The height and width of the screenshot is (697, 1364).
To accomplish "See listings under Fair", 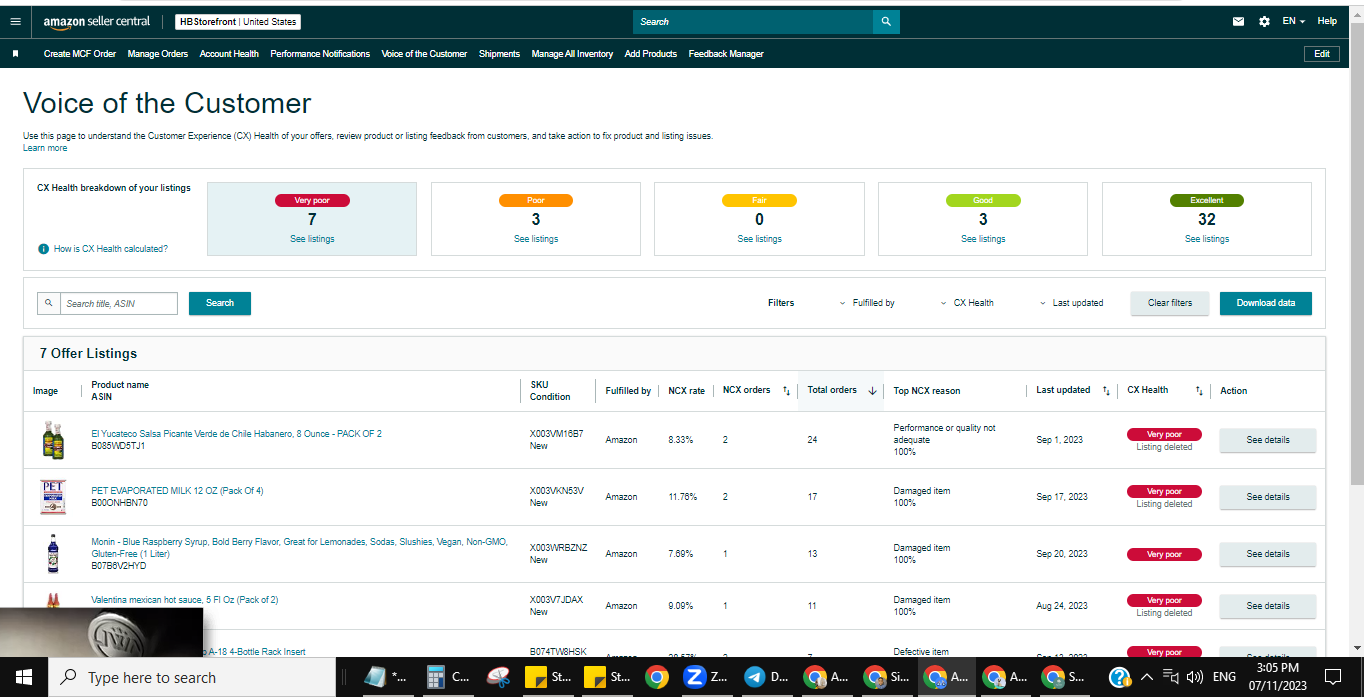I will click(760, 239).
